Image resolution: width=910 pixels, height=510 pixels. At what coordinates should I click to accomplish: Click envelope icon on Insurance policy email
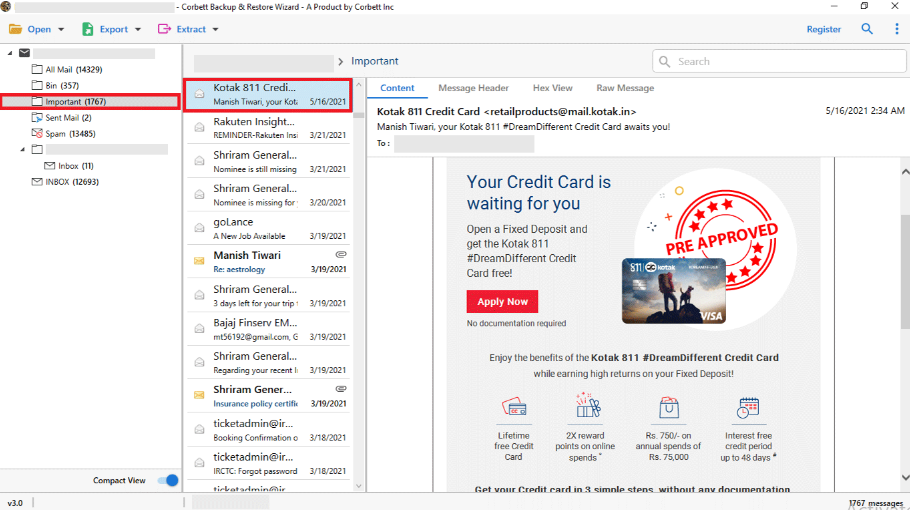[x=199, y=395]
